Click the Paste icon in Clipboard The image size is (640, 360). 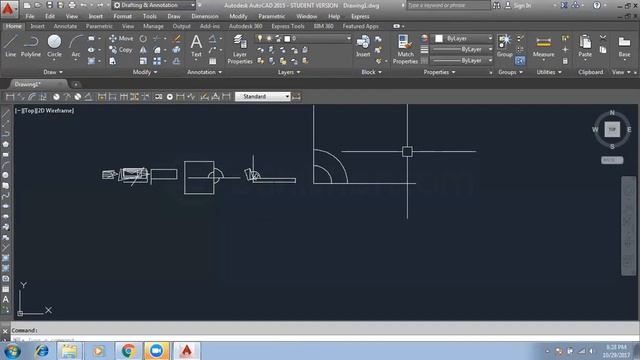[x=585, y=46]
